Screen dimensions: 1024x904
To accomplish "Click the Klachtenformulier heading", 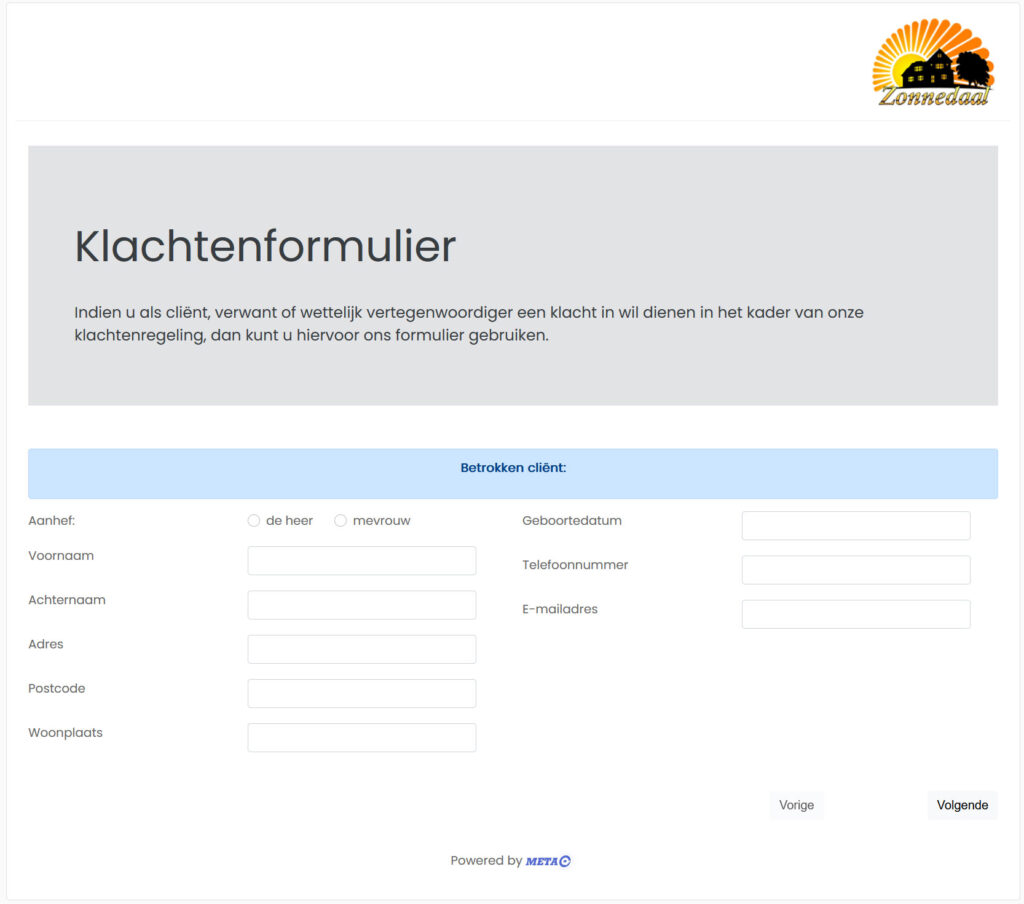I will pos(265,246).
